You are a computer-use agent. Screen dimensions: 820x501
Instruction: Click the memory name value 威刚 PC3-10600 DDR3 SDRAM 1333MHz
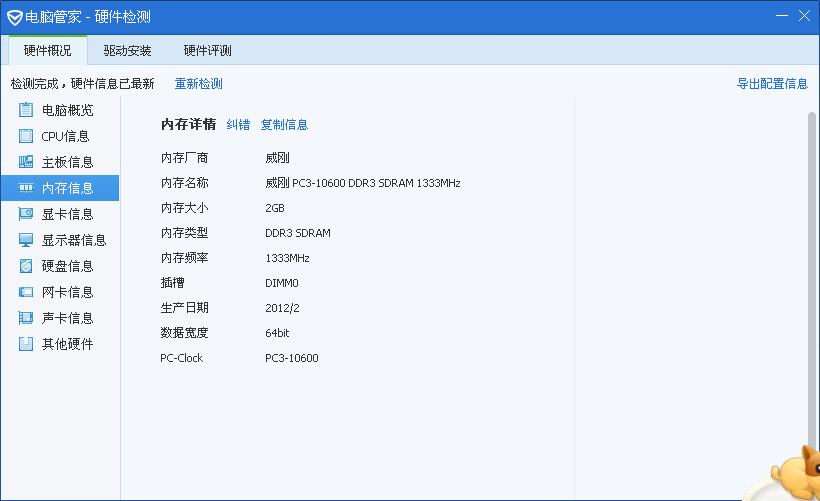tap(363, 183)
